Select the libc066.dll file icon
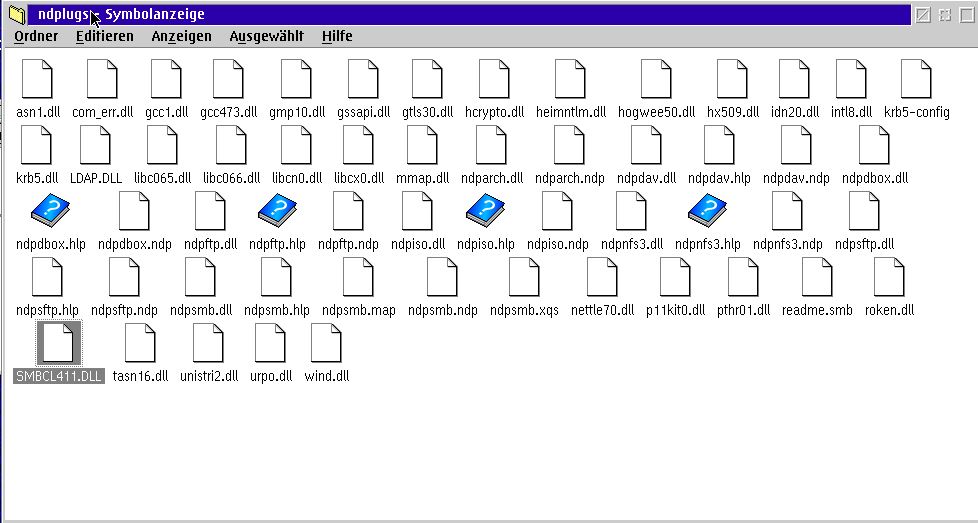The image size is (978, 523). coord(231,145)
